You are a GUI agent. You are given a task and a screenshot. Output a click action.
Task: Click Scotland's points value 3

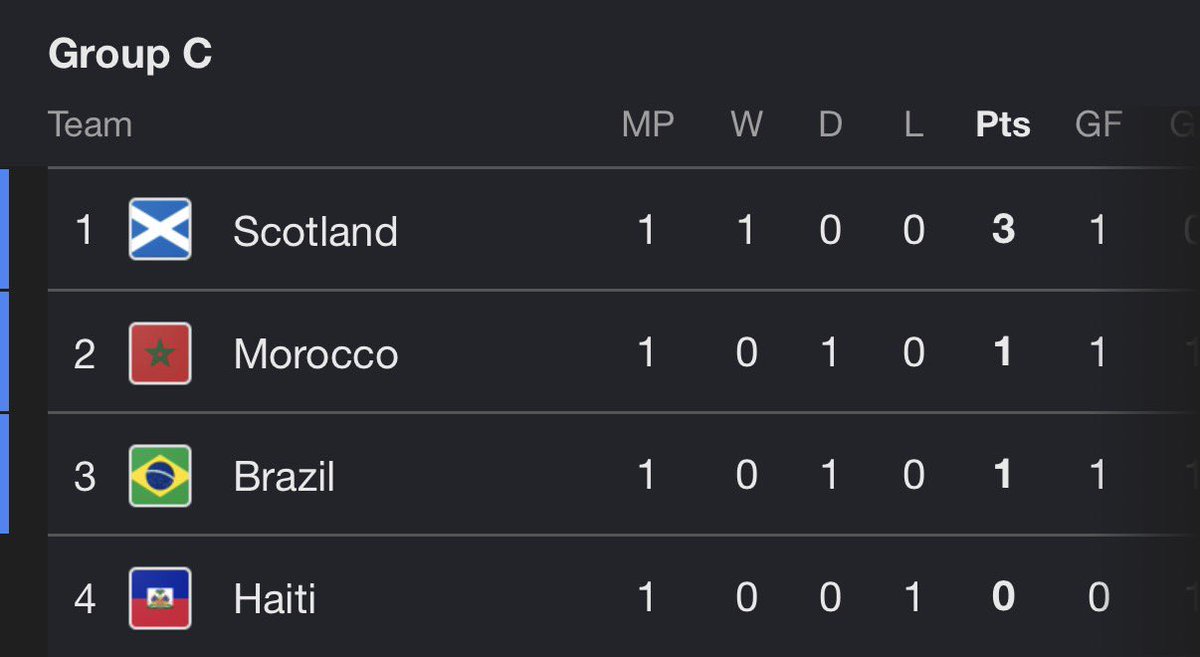pos(1003,231)
